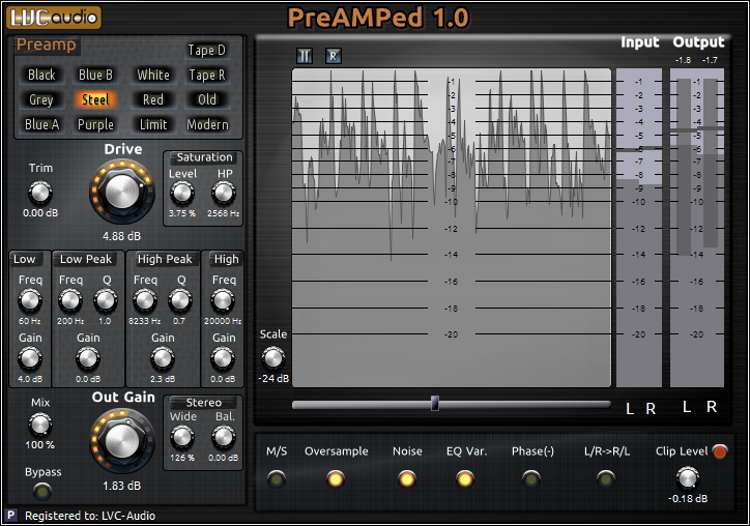The image size is (750, 526).
Task: Click the Low band Freq knob
Action: (x=30, y=301)
